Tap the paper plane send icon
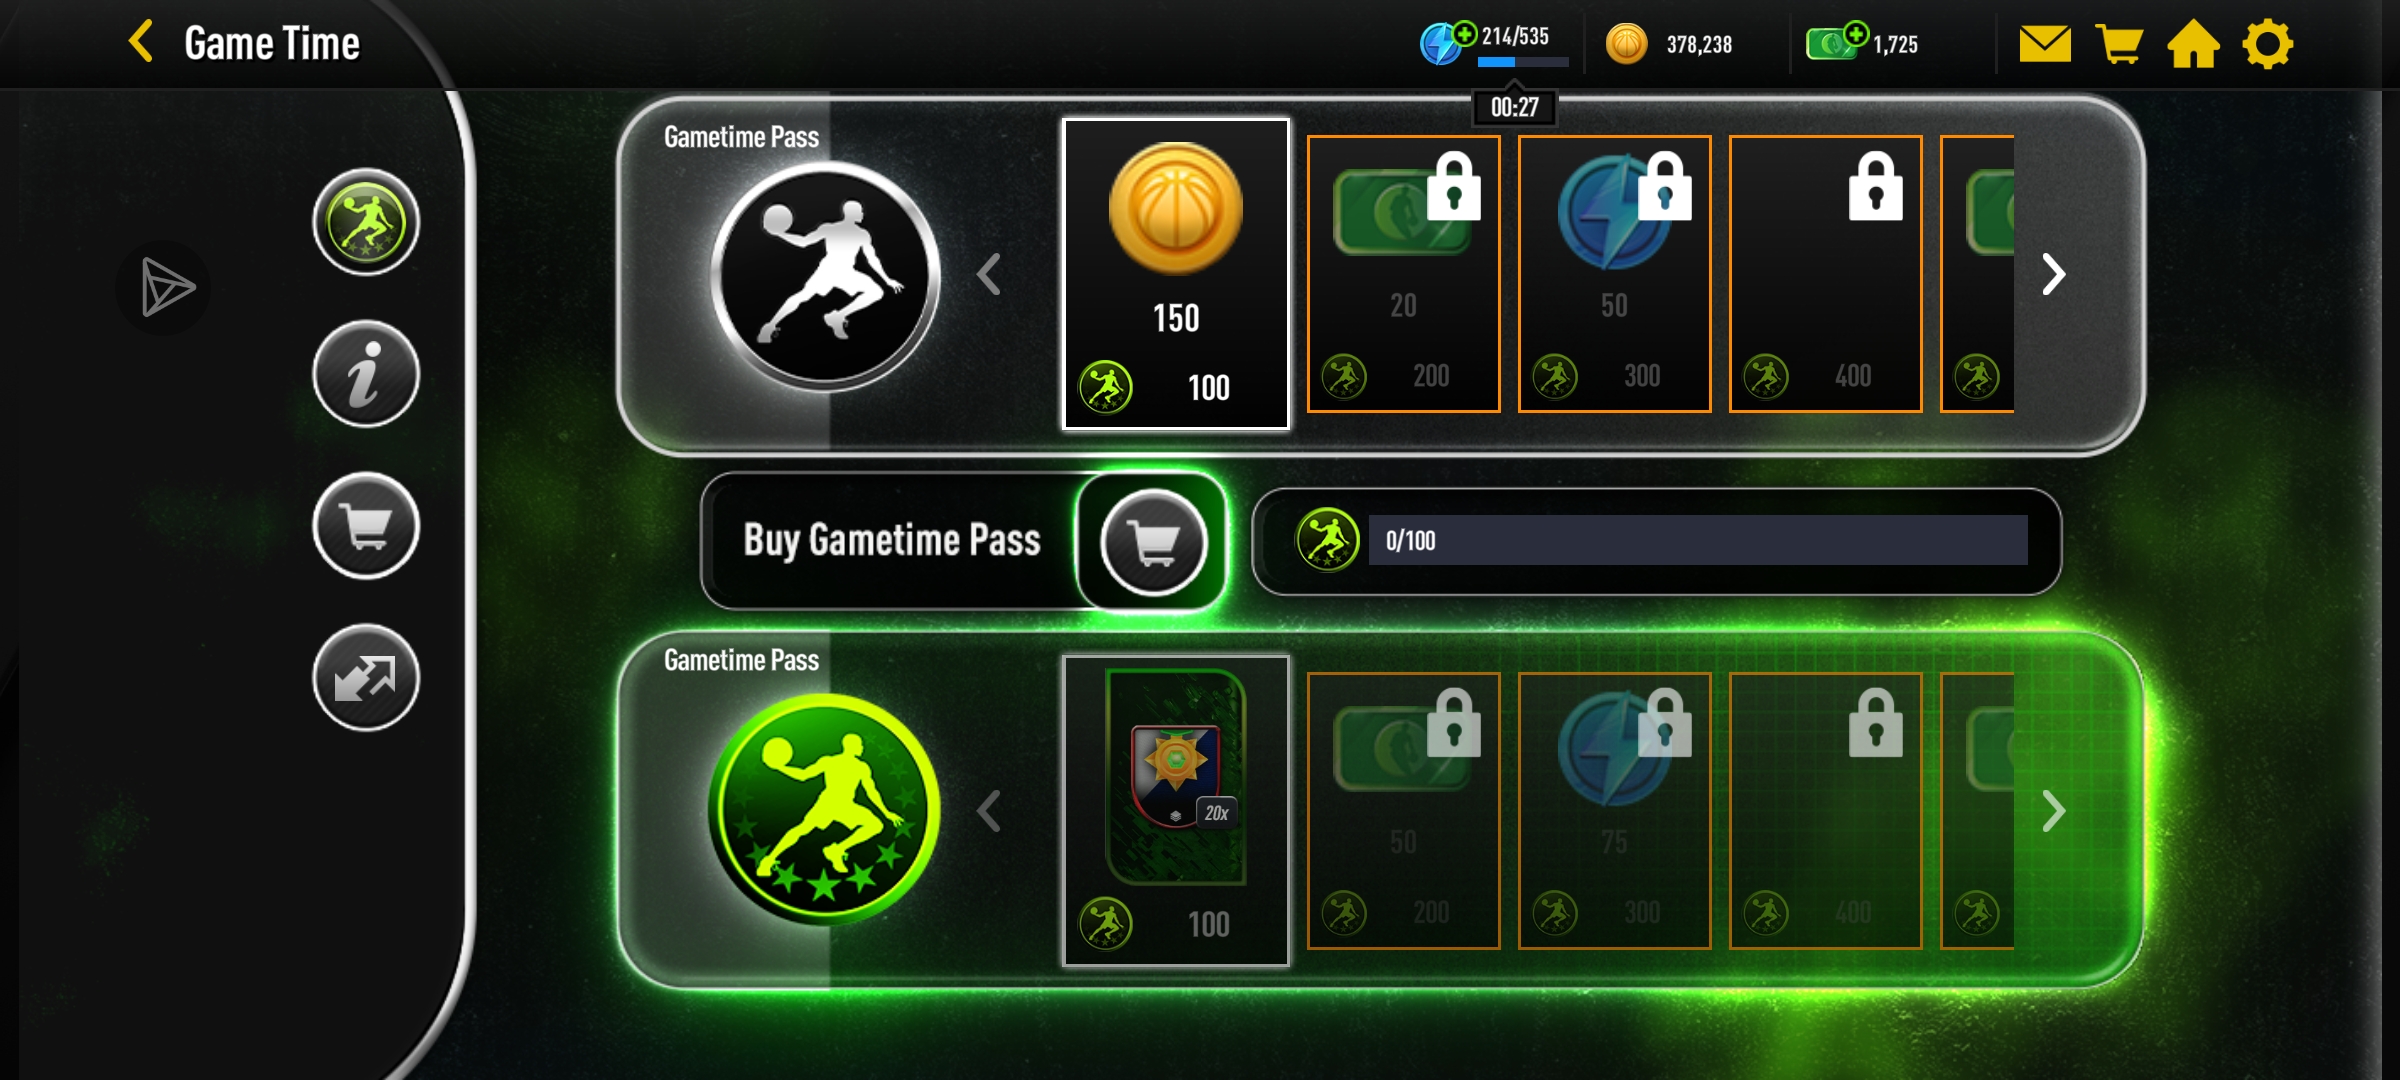 165,287
